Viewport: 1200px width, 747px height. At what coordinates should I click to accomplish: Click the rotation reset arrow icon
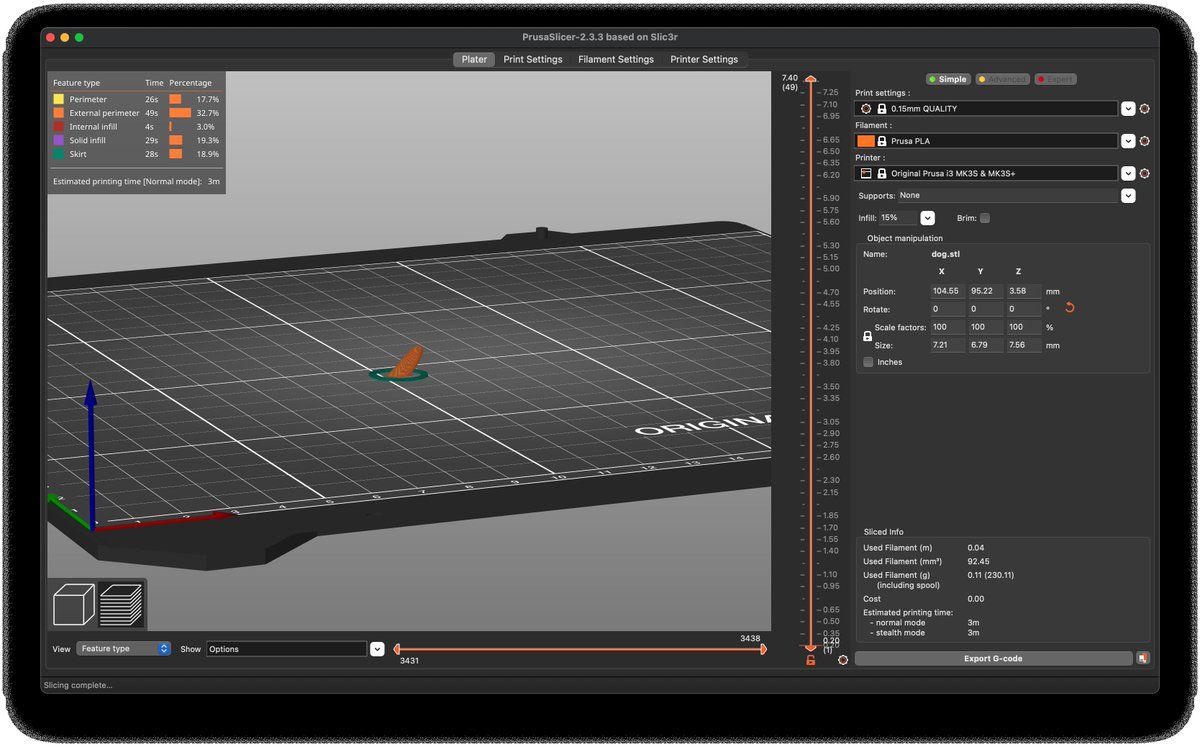tap(1069, 308)
